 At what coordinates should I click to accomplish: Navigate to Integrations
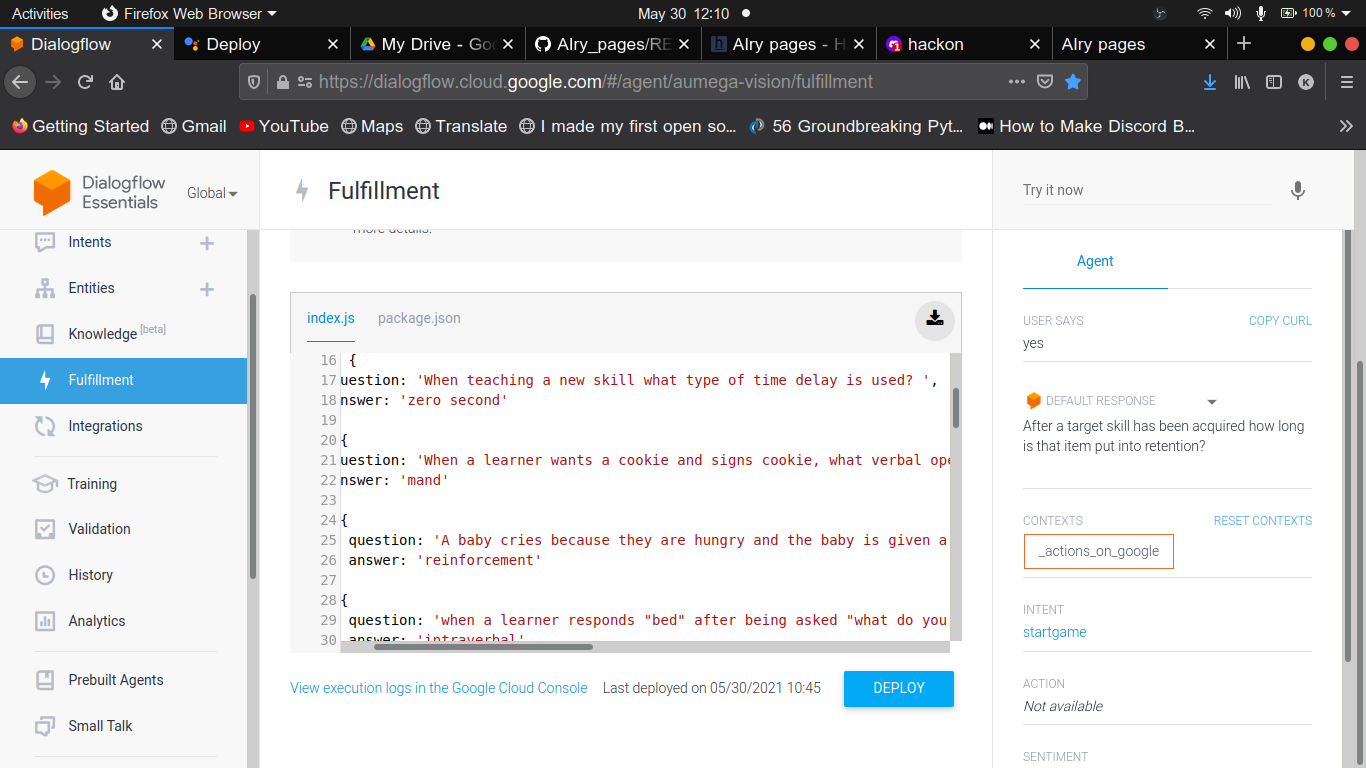point(105,426)
